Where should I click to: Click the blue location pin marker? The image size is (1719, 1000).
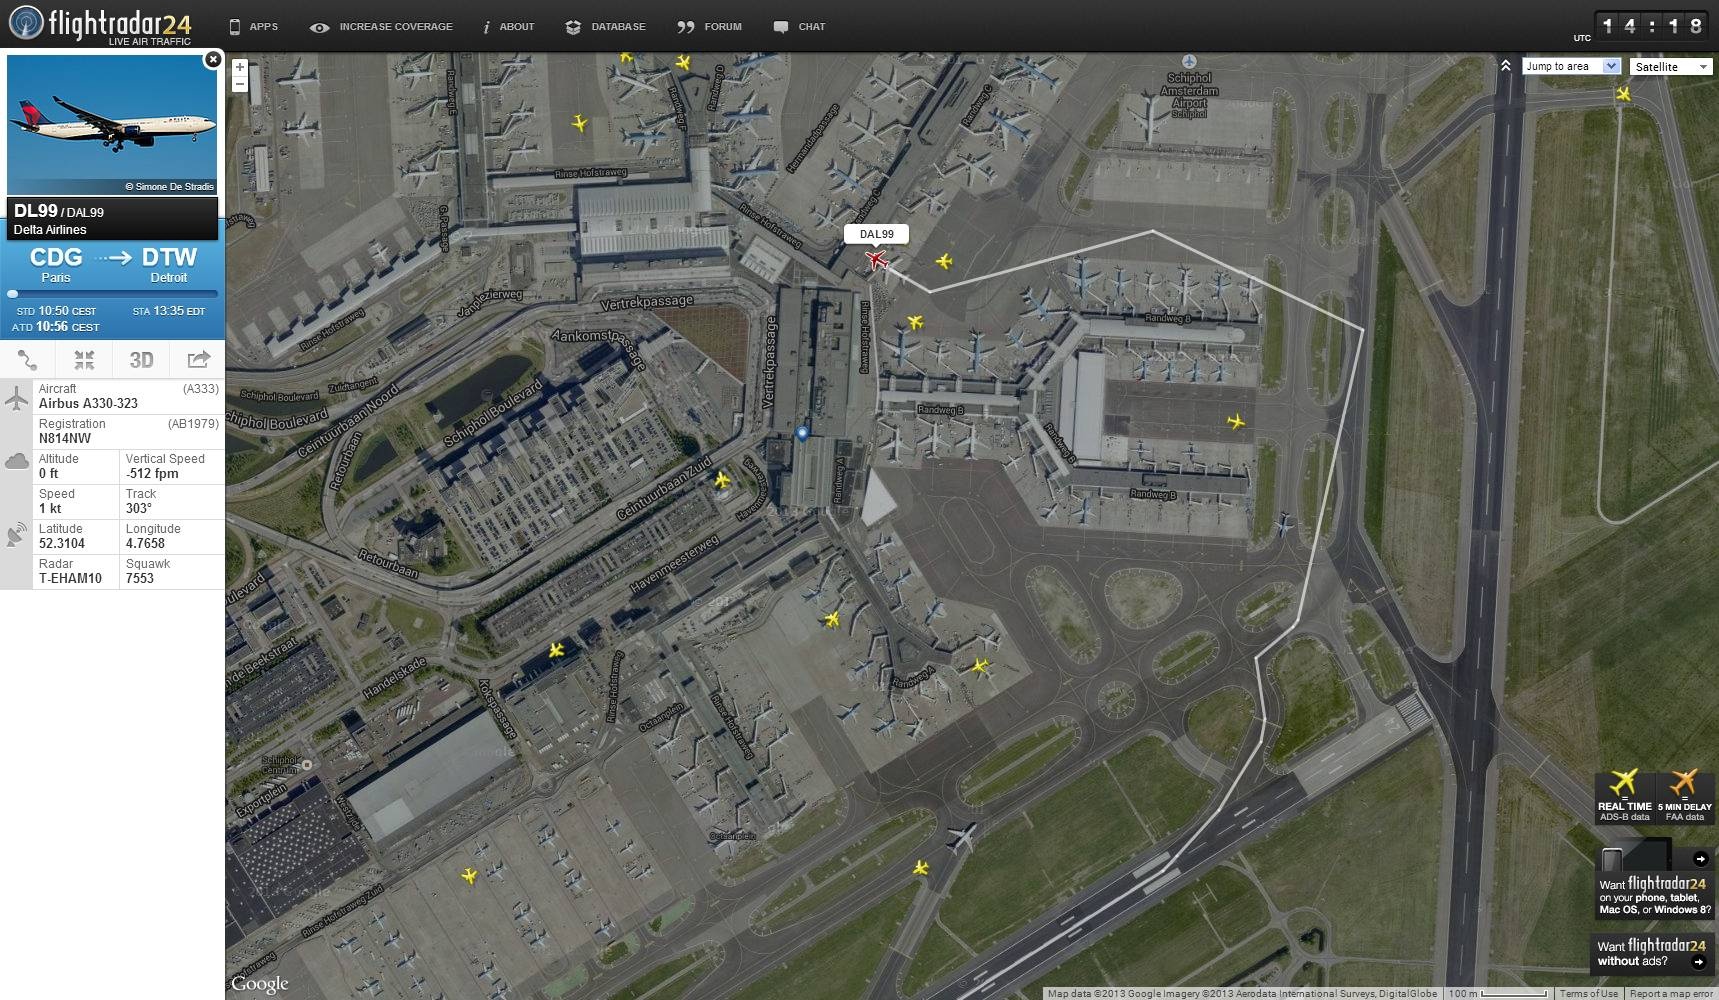802,434
